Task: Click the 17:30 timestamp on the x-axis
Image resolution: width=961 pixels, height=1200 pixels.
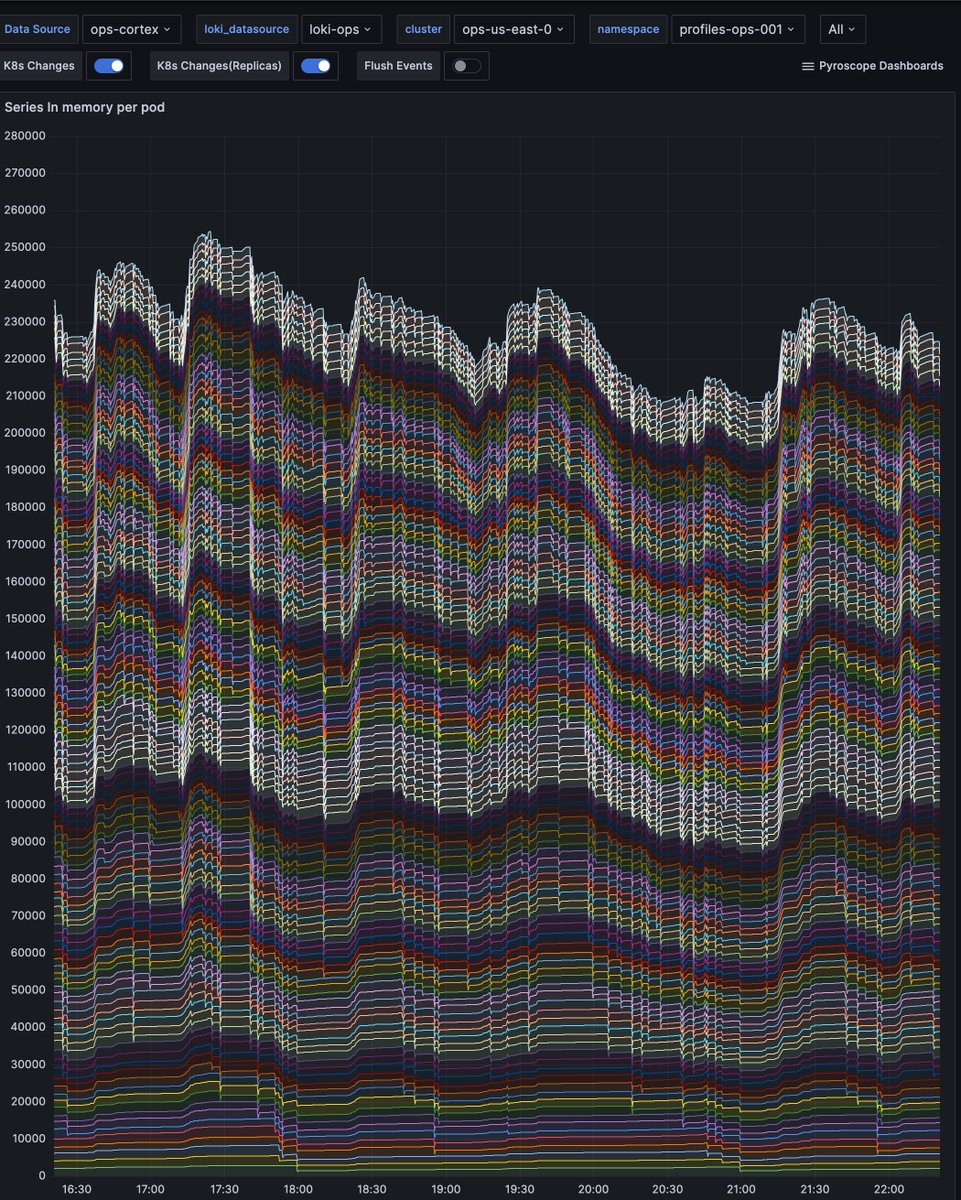Action: point(224,1190)
